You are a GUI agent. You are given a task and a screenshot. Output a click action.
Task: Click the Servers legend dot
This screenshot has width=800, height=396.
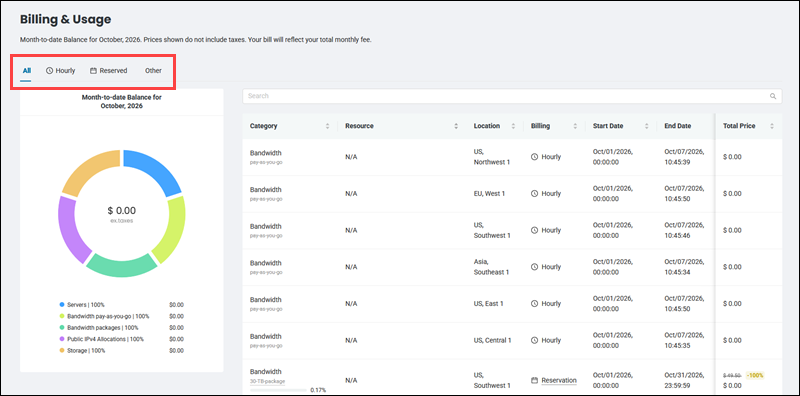click(62, 305)
